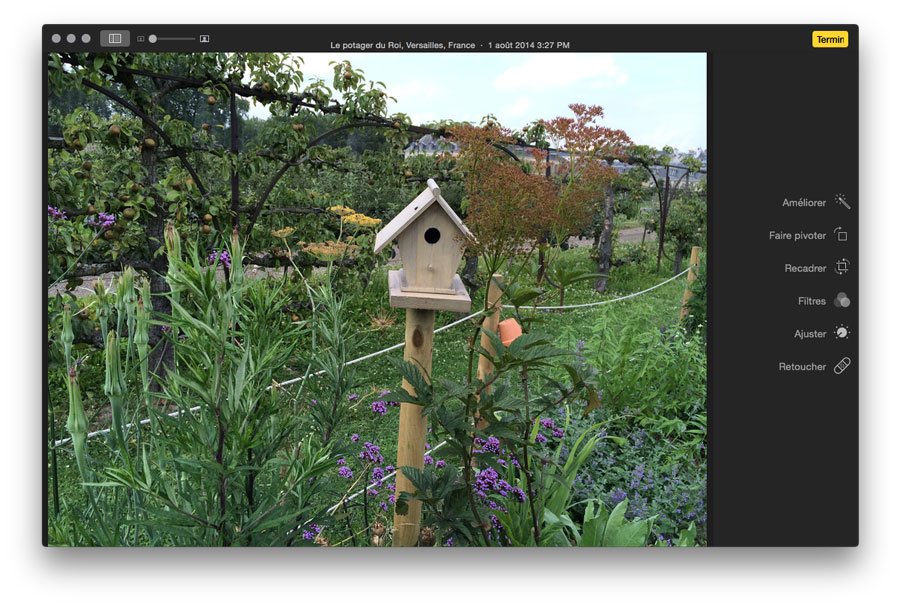
Task: Click the yellow Terminé button
Action: (x=830, y=39)
